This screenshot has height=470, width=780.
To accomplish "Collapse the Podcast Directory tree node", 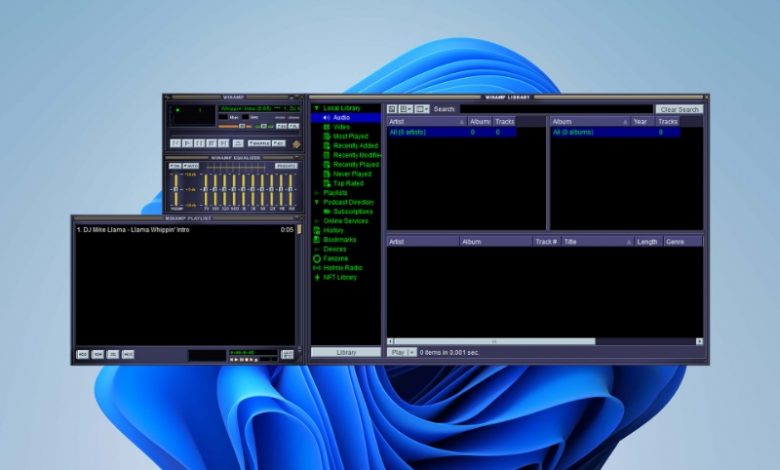I will click(x=316, y=202).
